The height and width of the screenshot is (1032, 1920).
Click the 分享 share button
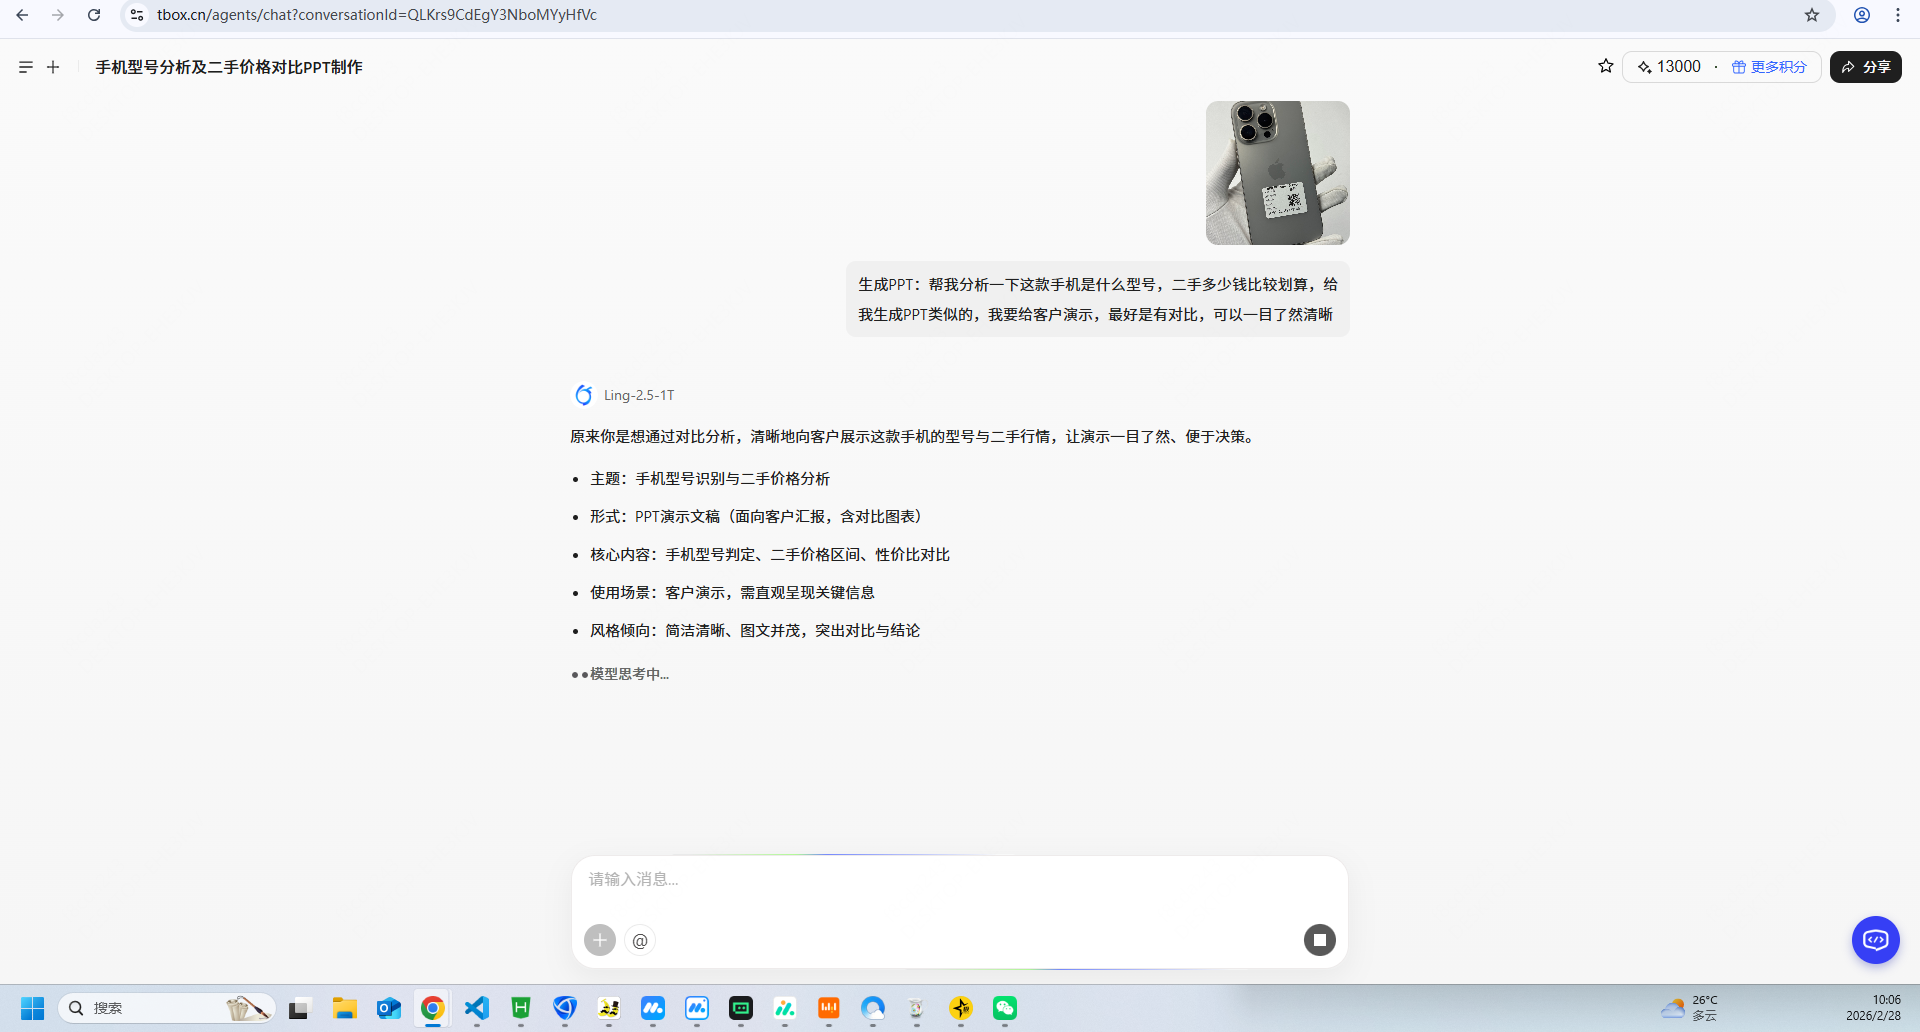tap(1865, 67)
